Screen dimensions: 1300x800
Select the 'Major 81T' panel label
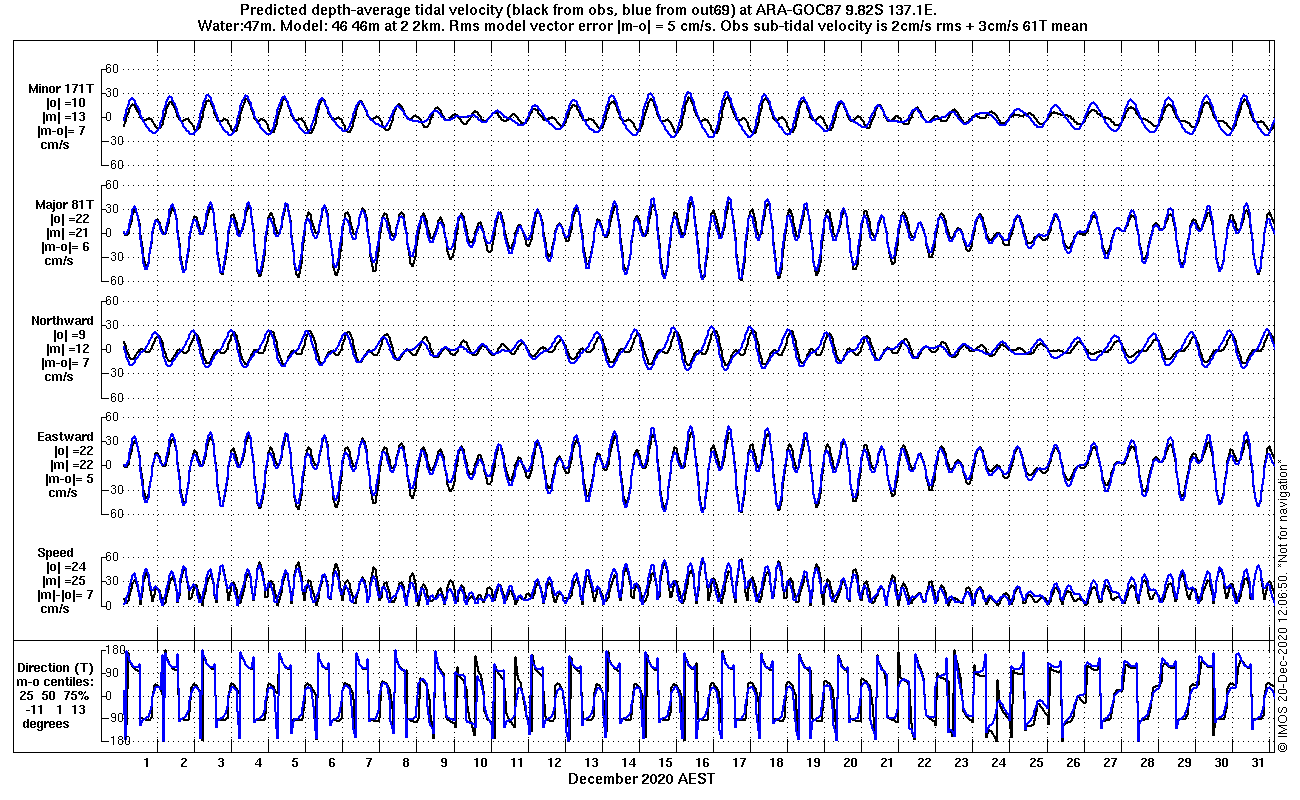click(x=65, y=205)
